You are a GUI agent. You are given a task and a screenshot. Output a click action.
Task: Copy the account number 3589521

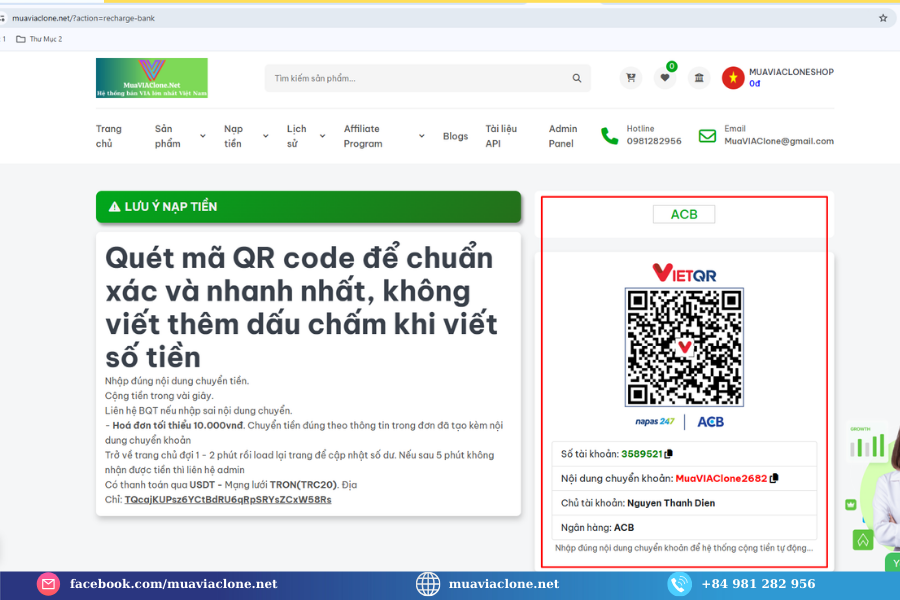669,454
